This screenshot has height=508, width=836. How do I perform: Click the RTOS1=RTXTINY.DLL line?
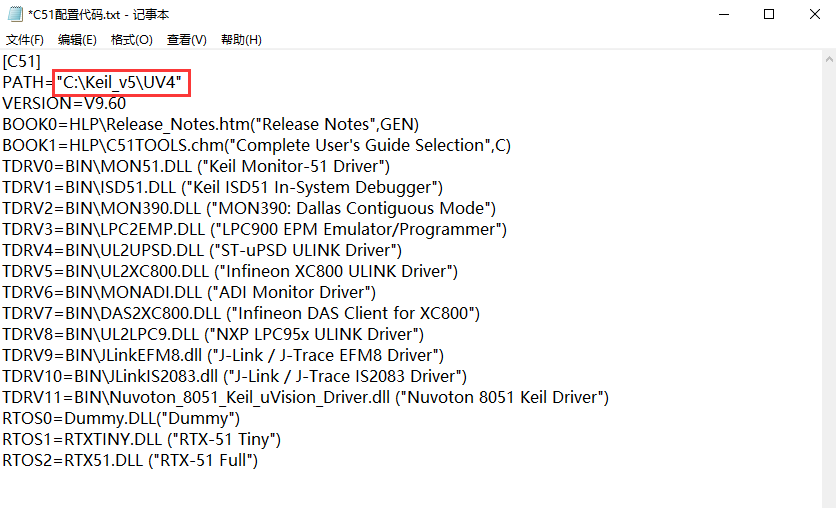pyautogui.click(x=141, y=439)
